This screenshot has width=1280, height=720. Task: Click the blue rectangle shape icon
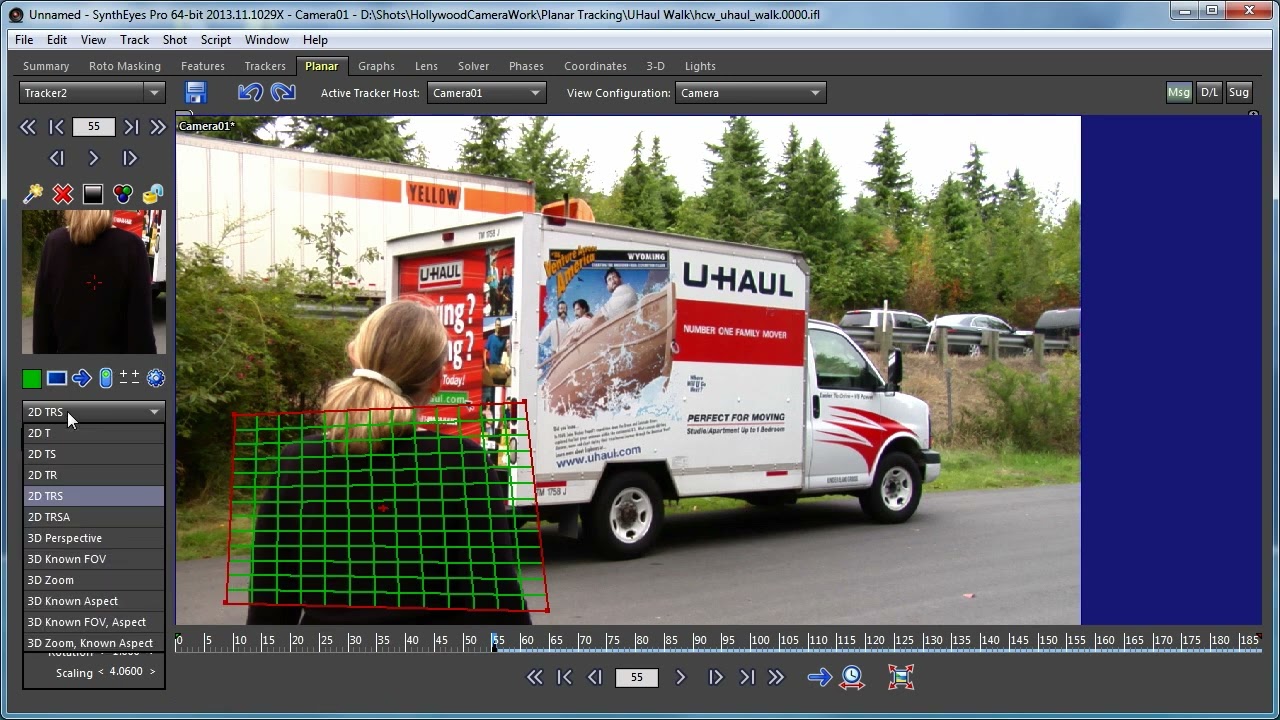tap(57, 378)
